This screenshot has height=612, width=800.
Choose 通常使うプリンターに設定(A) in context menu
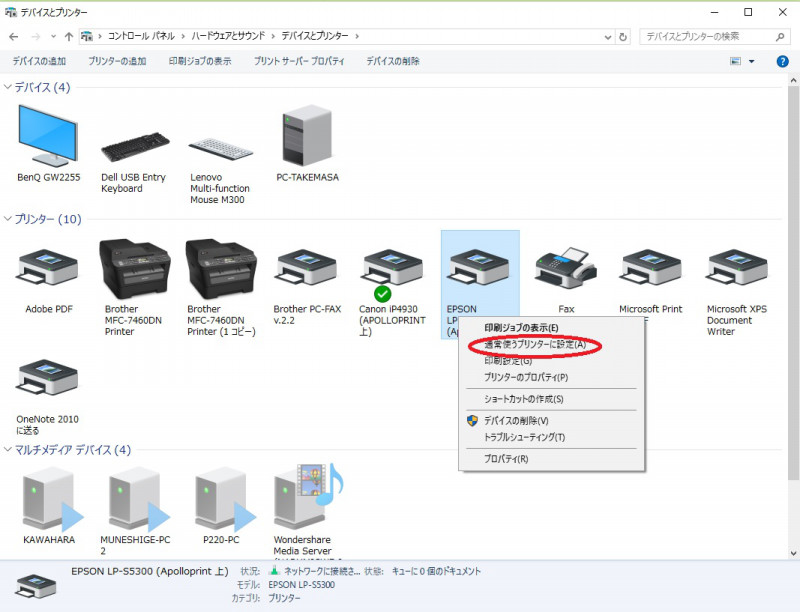tap(551, 345)
